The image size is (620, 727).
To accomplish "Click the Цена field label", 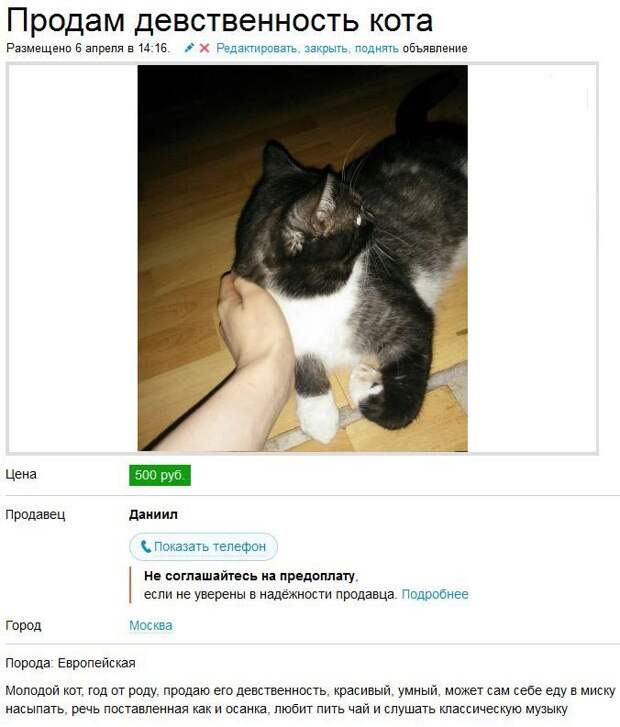I will click(21, 474).
